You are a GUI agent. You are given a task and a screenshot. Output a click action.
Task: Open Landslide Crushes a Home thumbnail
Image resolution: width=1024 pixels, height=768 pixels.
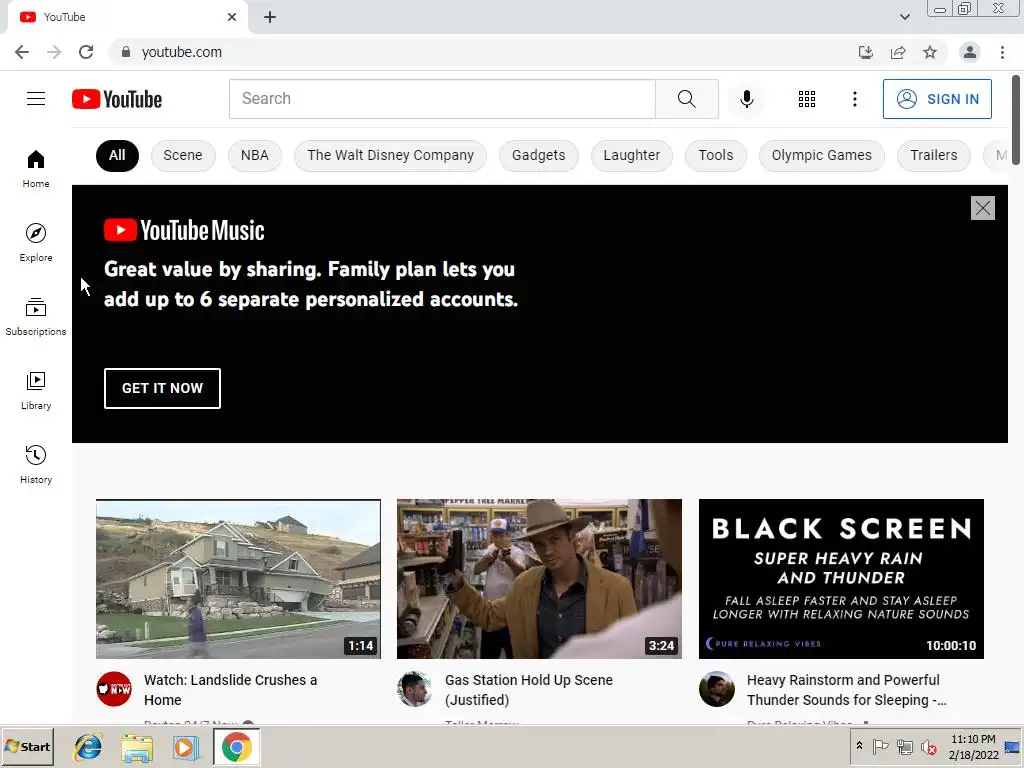click(x=238, y=579)
